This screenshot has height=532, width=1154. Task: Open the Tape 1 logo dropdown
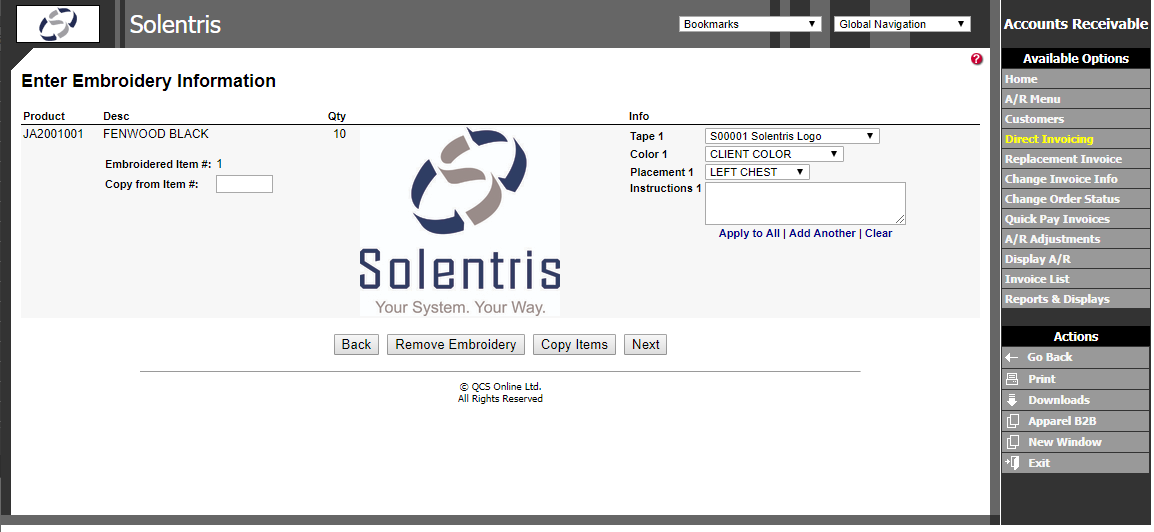[792, 136]
